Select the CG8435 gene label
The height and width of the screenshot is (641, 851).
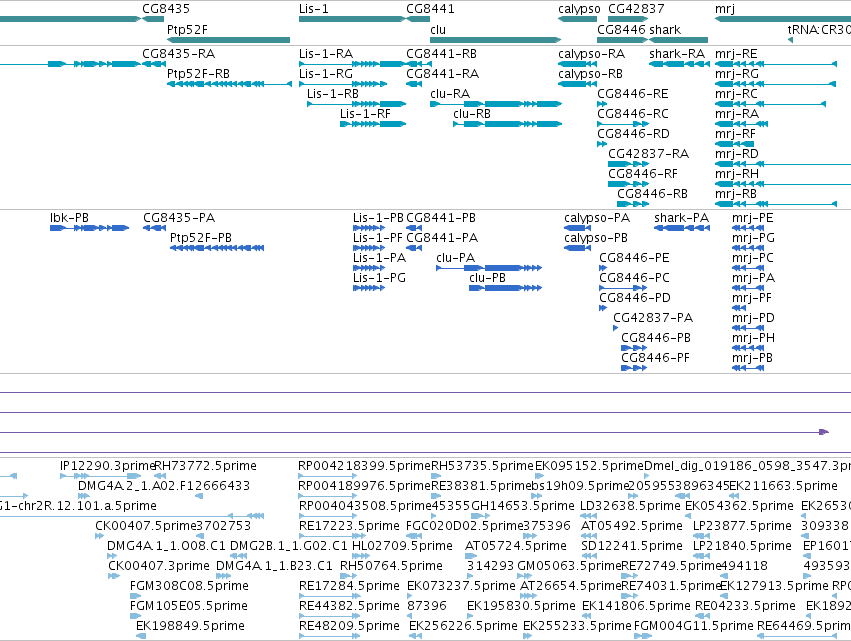coord(166,9)
